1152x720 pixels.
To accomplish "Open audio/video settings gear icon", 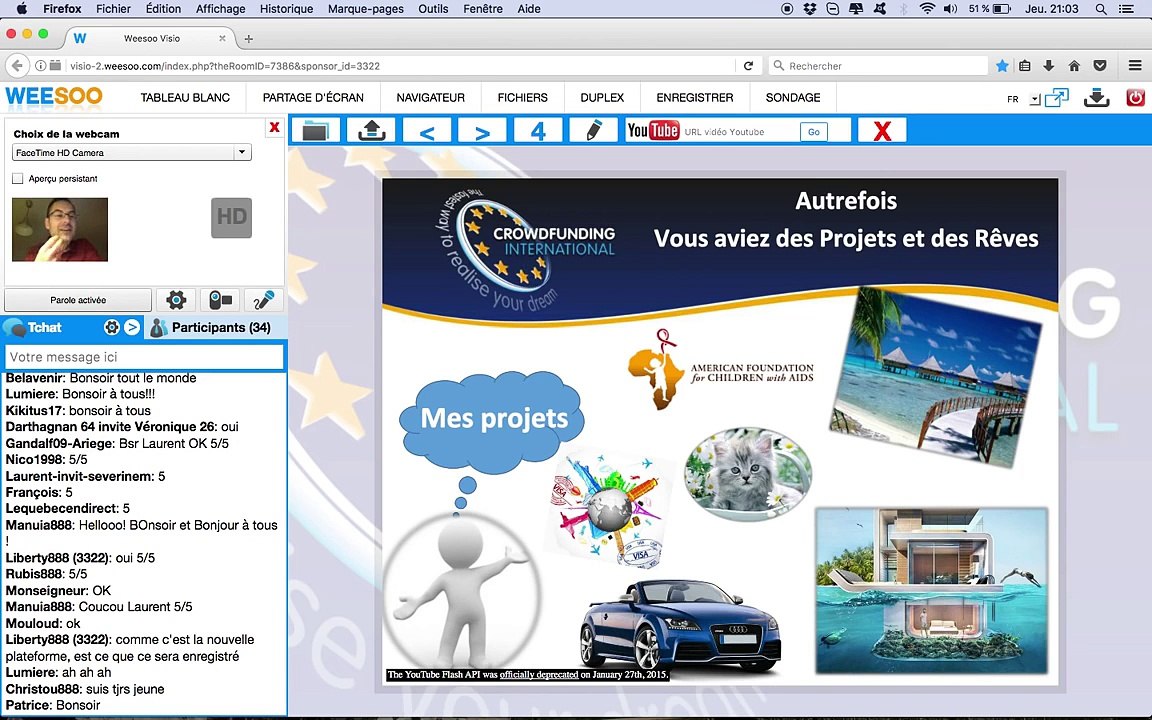I will (176, 300).
